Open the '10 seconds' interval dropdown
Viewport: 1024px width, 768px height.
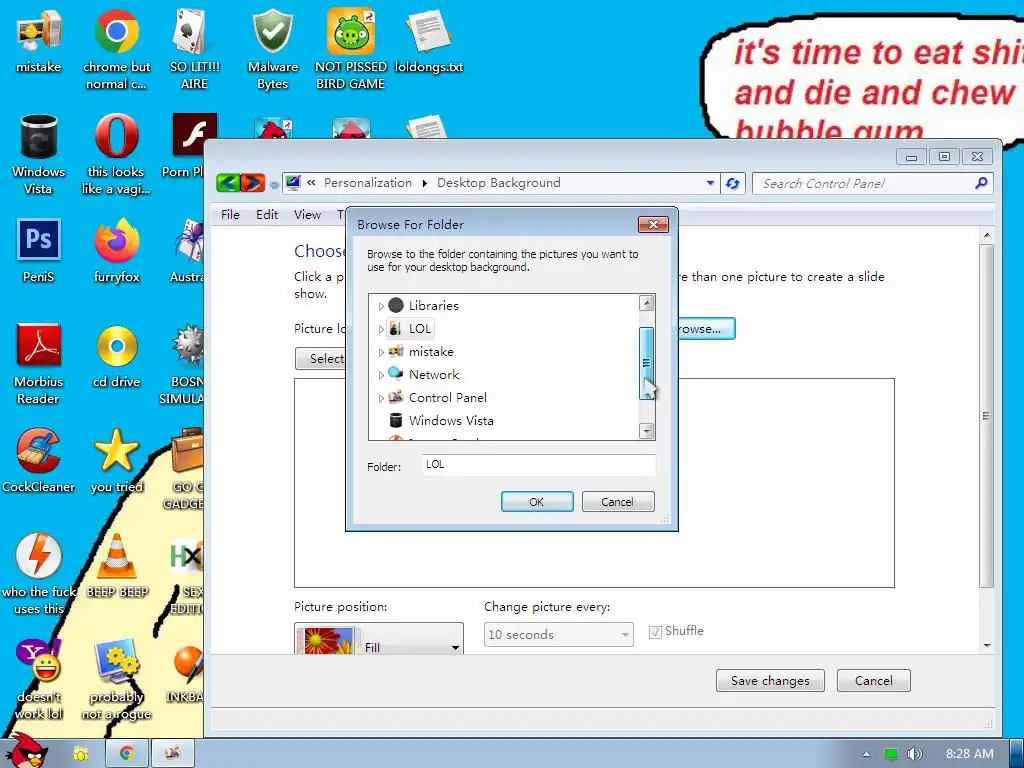(x=558, y=634)
